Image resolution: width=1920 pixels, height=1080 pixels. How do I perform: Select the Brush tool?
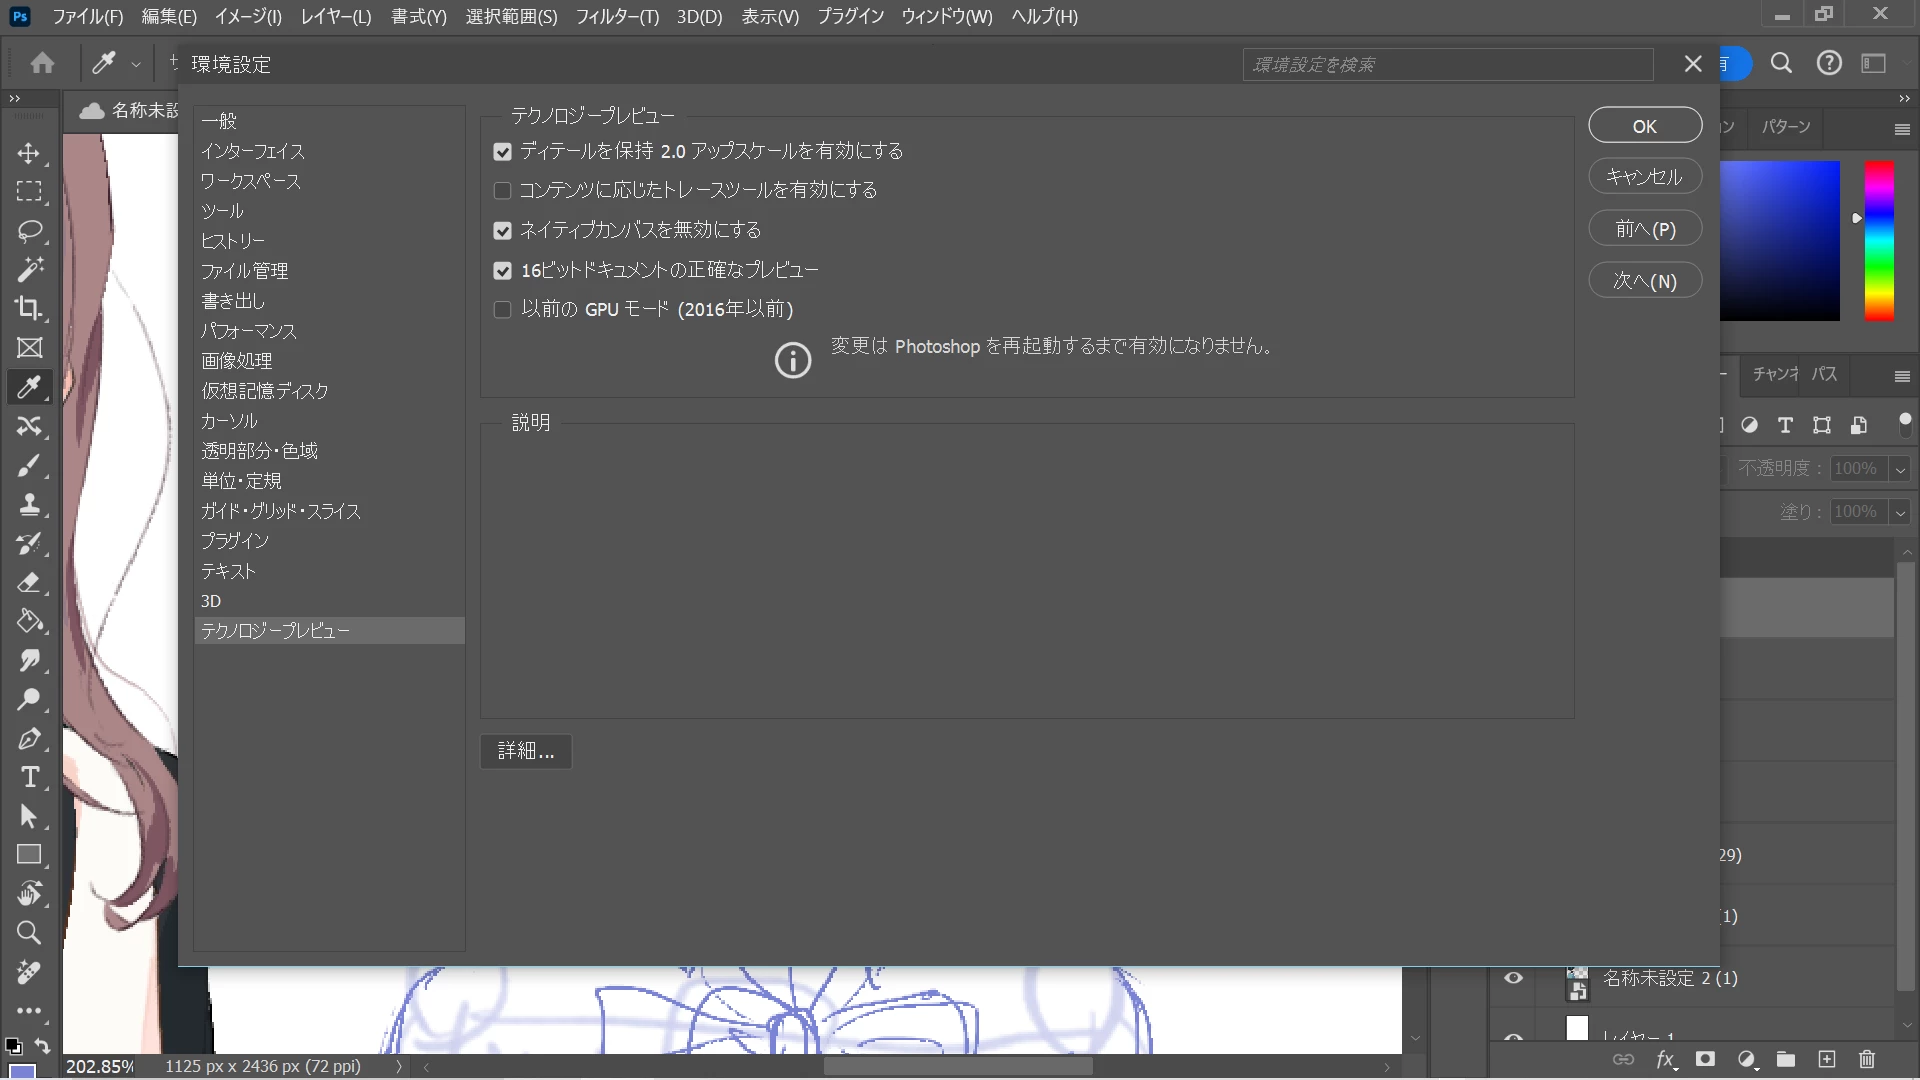29,465
